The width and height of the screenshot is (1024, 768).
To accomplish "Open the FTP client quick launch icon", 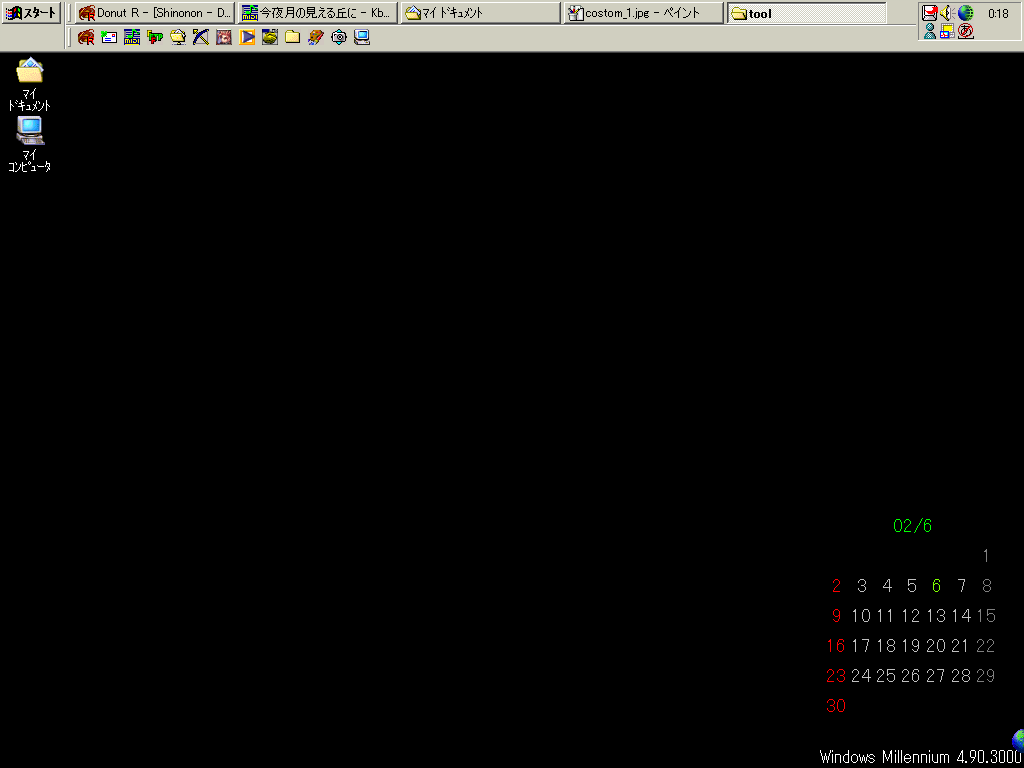I will 155,37.
